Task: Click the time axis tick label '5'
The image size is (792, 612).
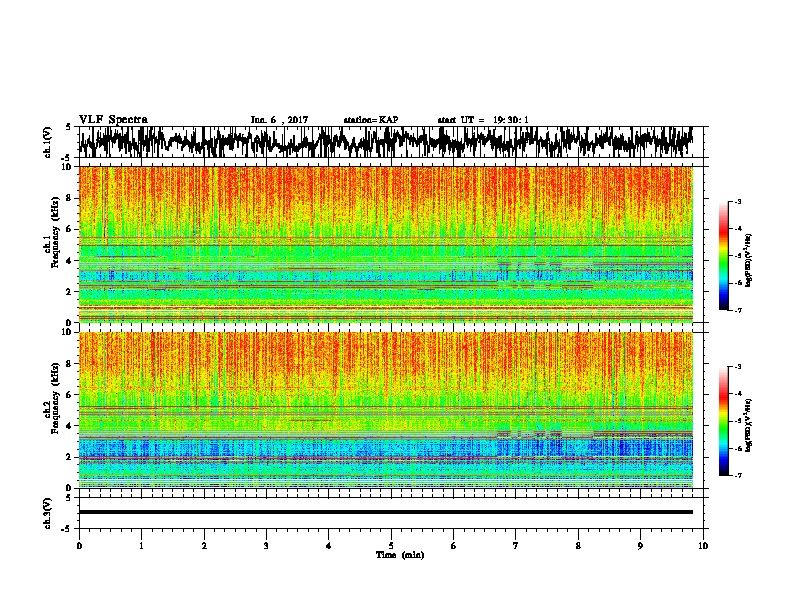Action: (391, 545)
